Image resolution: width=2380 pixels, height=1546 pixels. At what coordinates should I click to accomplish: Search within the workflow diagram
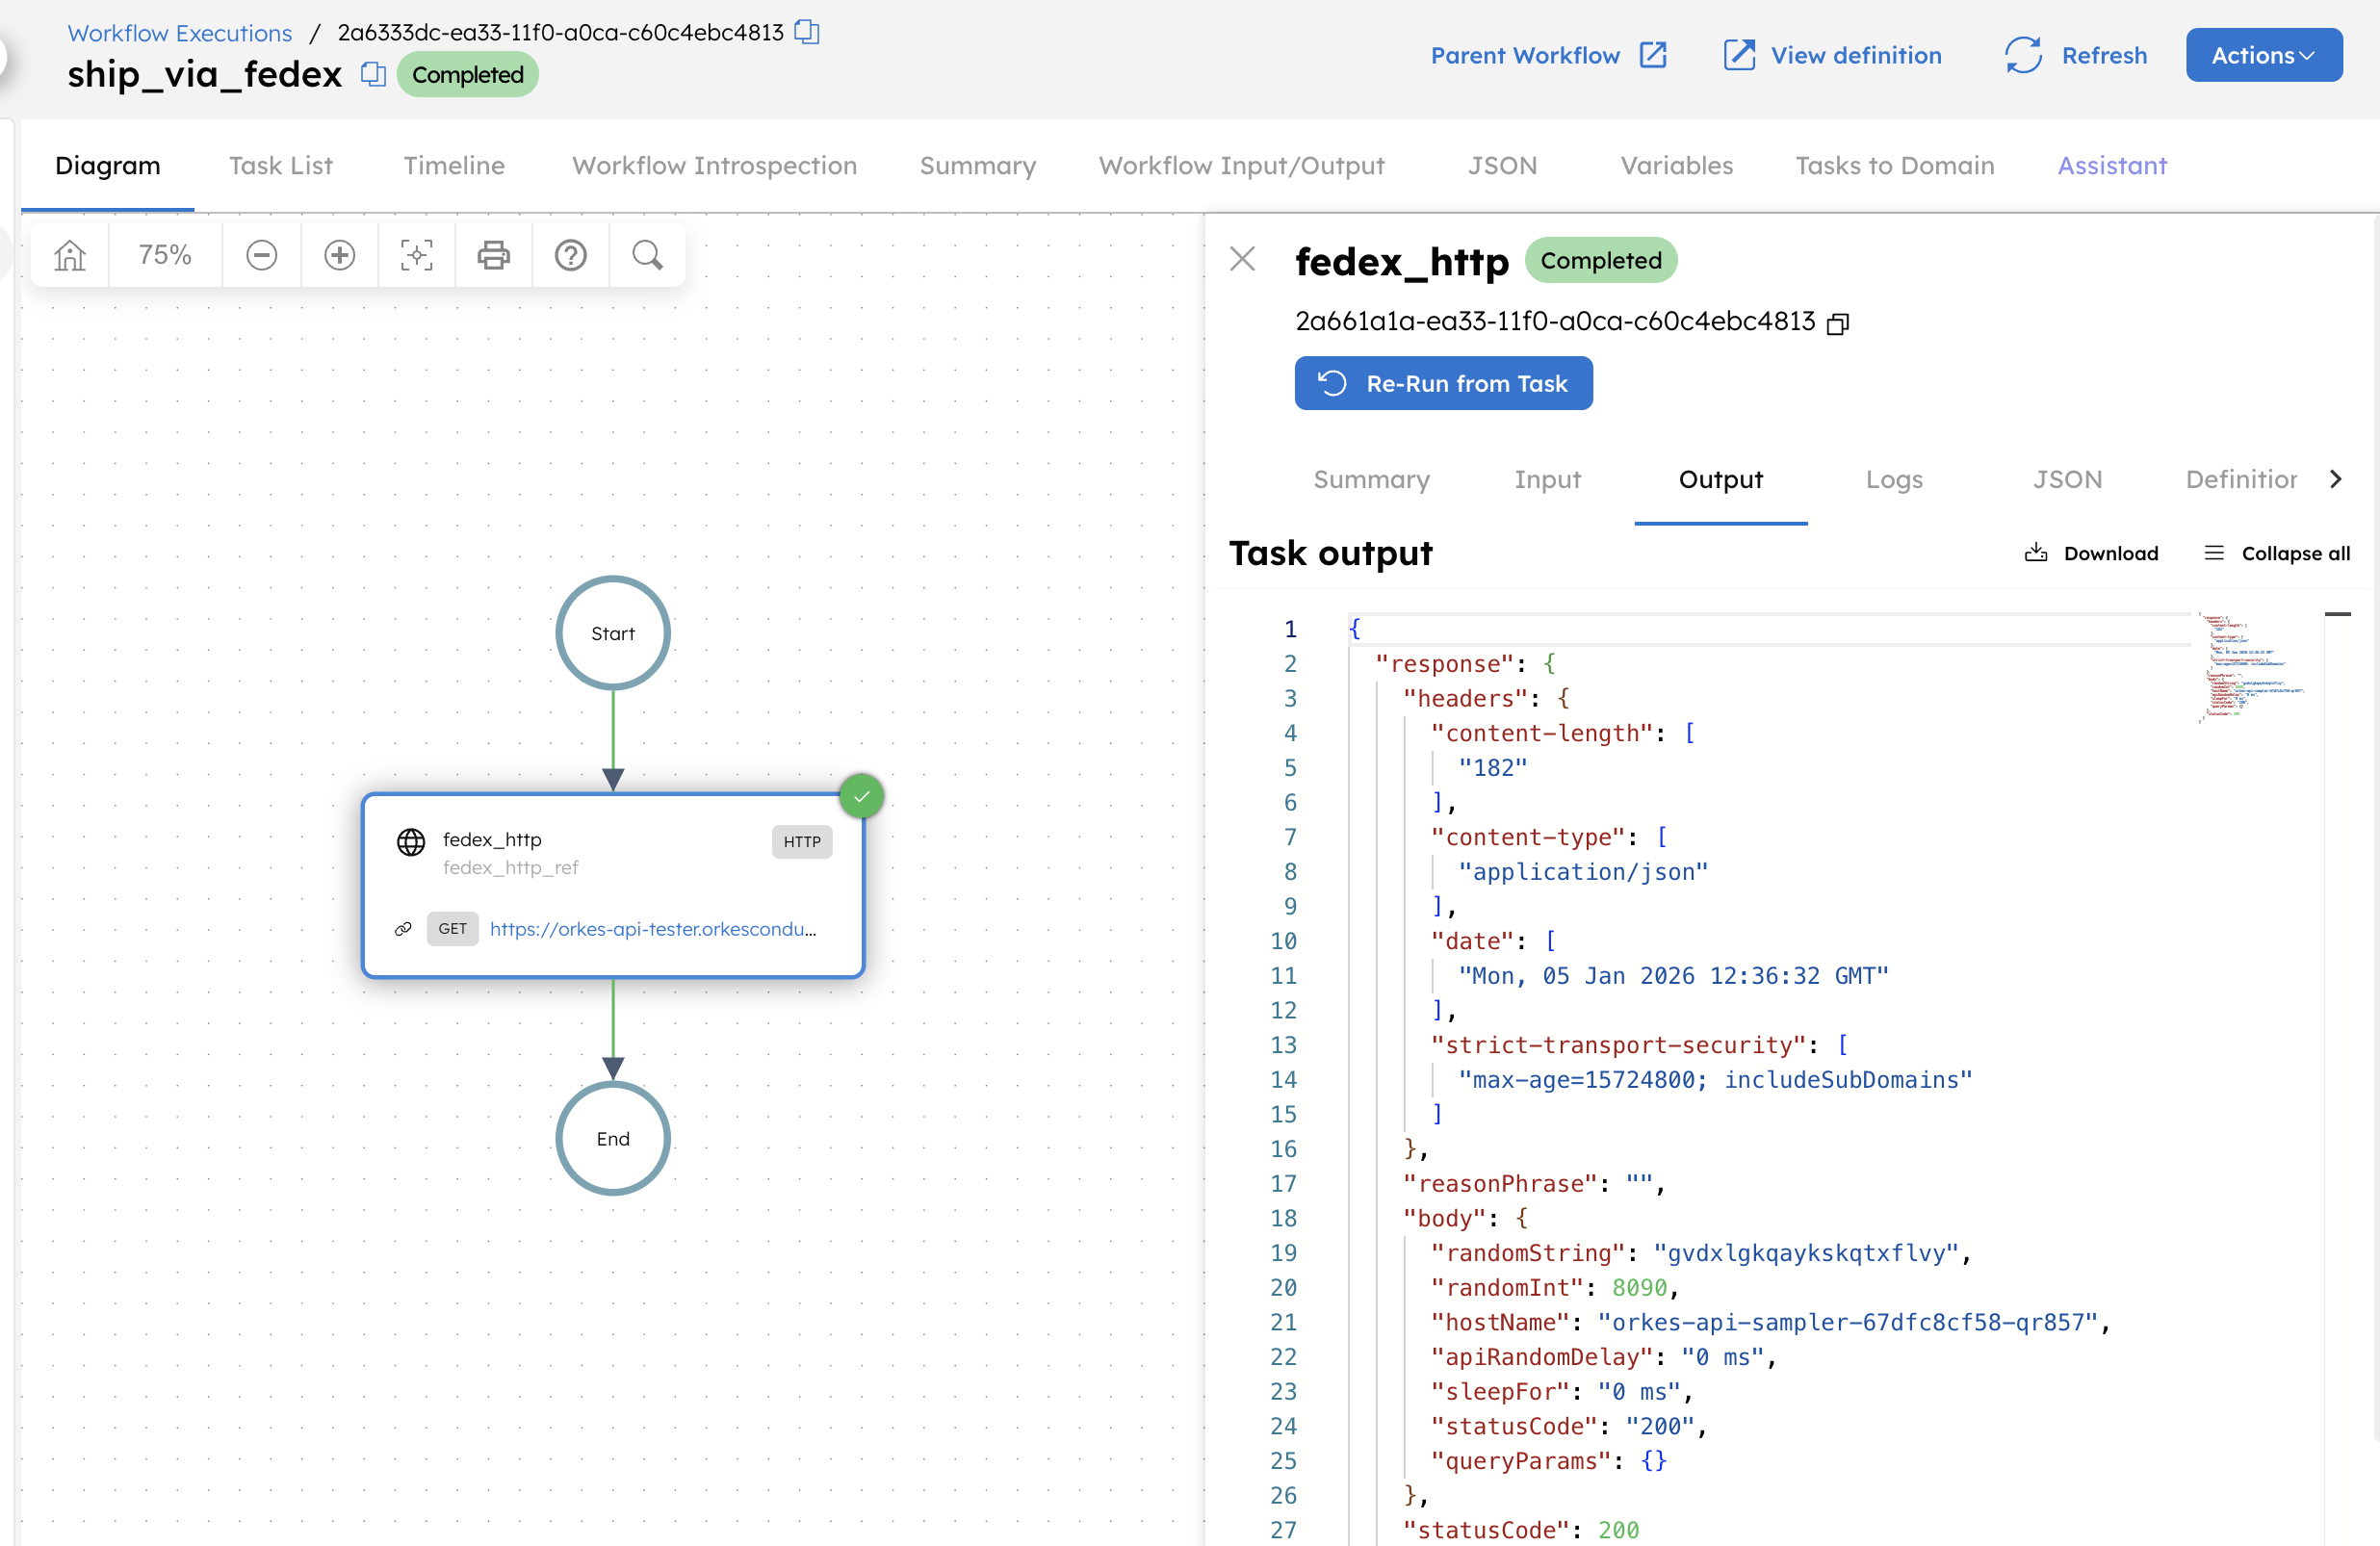tap(647, 255)
